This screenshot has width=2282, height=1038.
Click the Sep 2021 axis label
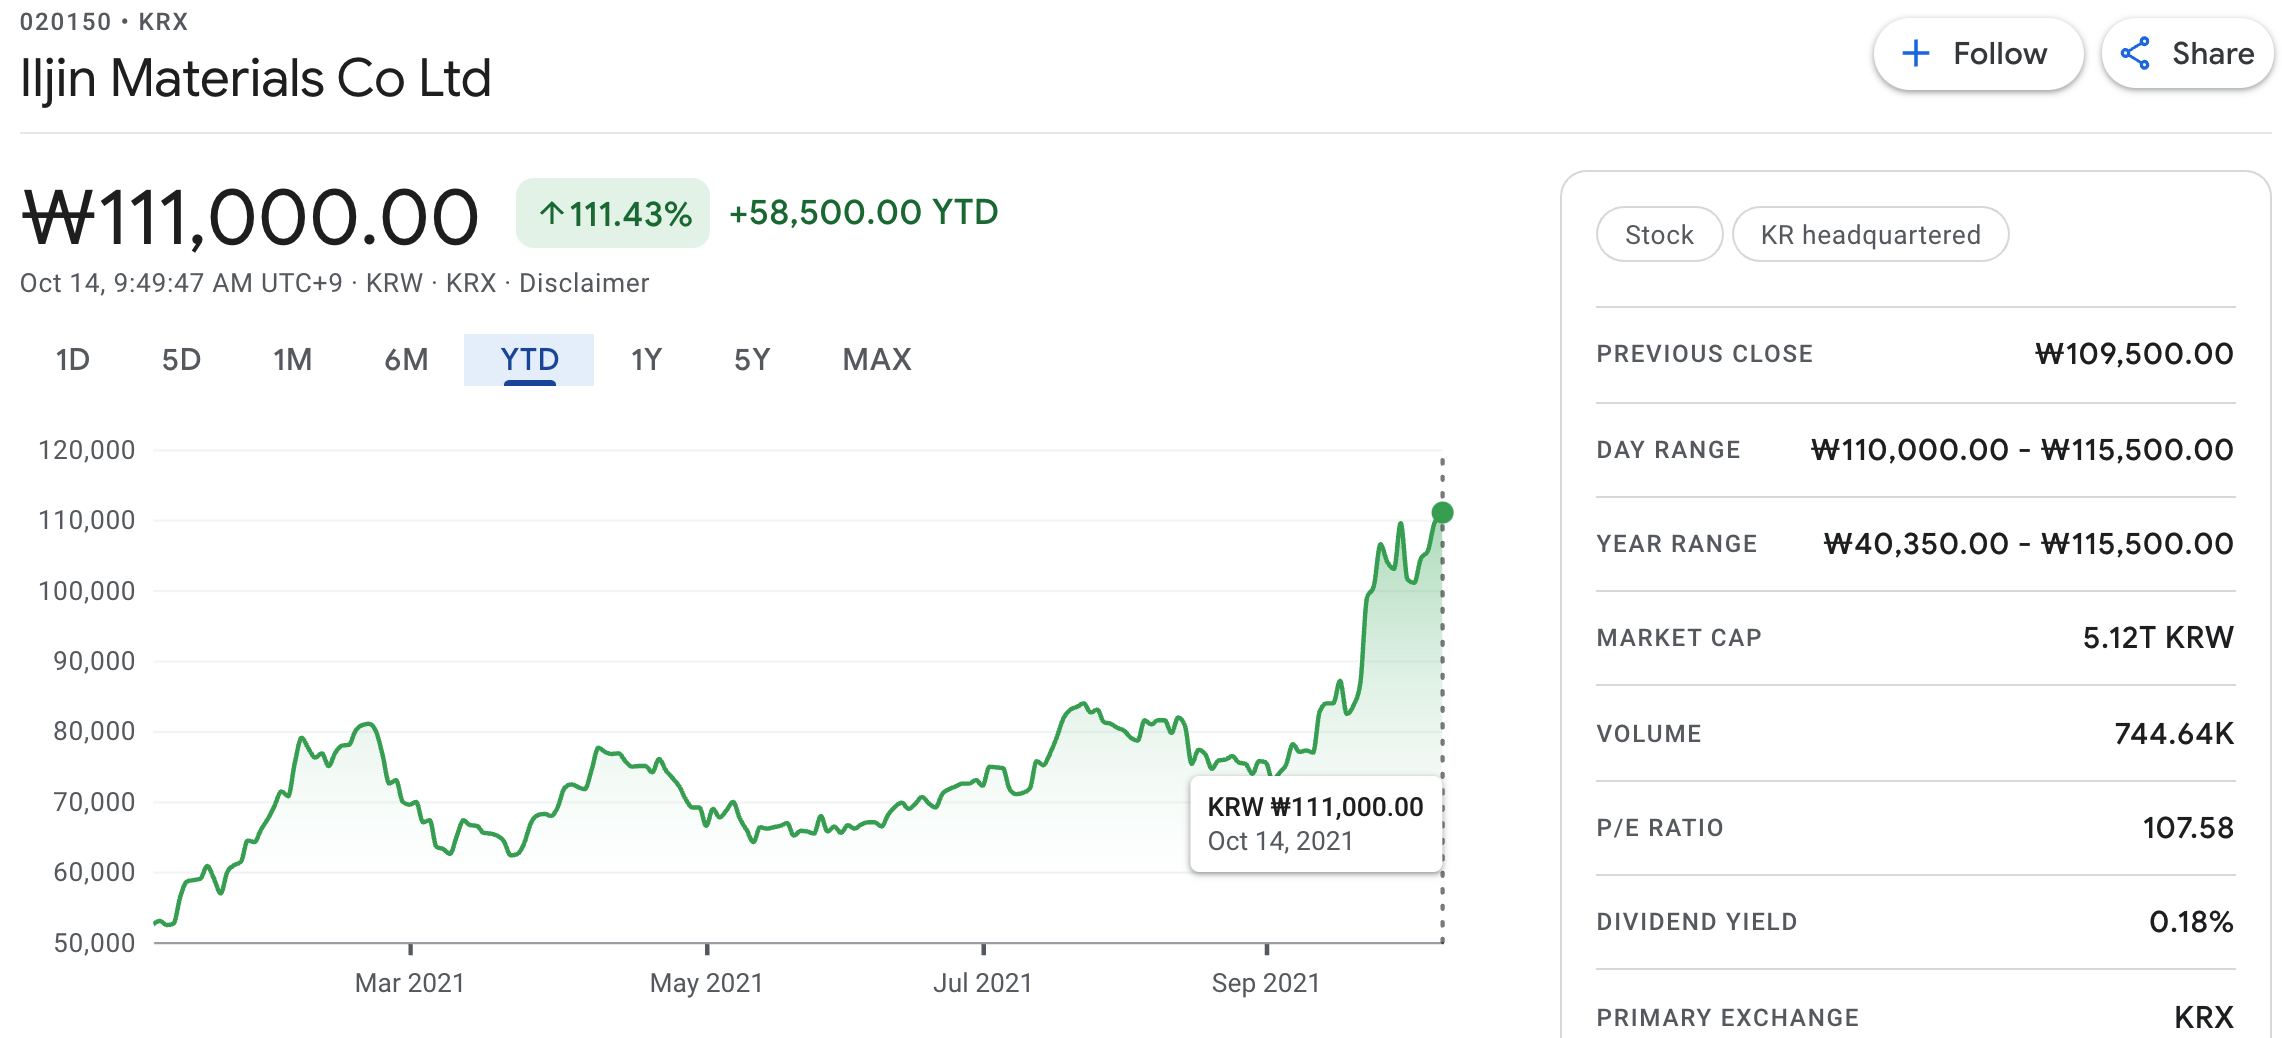coord(1266,983)
